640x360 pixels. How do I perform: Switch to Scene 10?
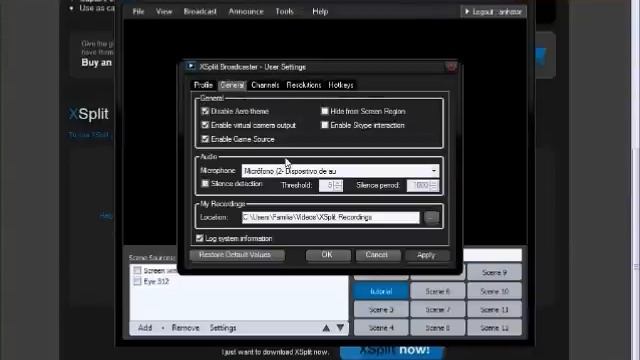coord(494,291)
